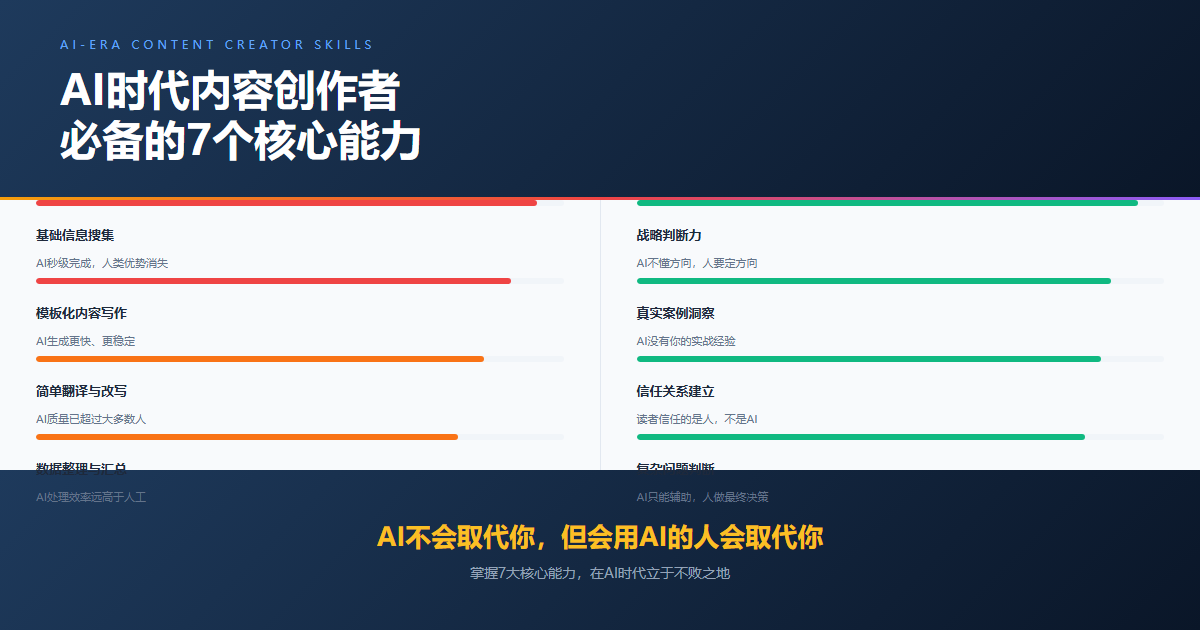This screenshot has height=630, width=1200.
Task: Click the '模板化内容写作' heading
Action: (81, 313)
